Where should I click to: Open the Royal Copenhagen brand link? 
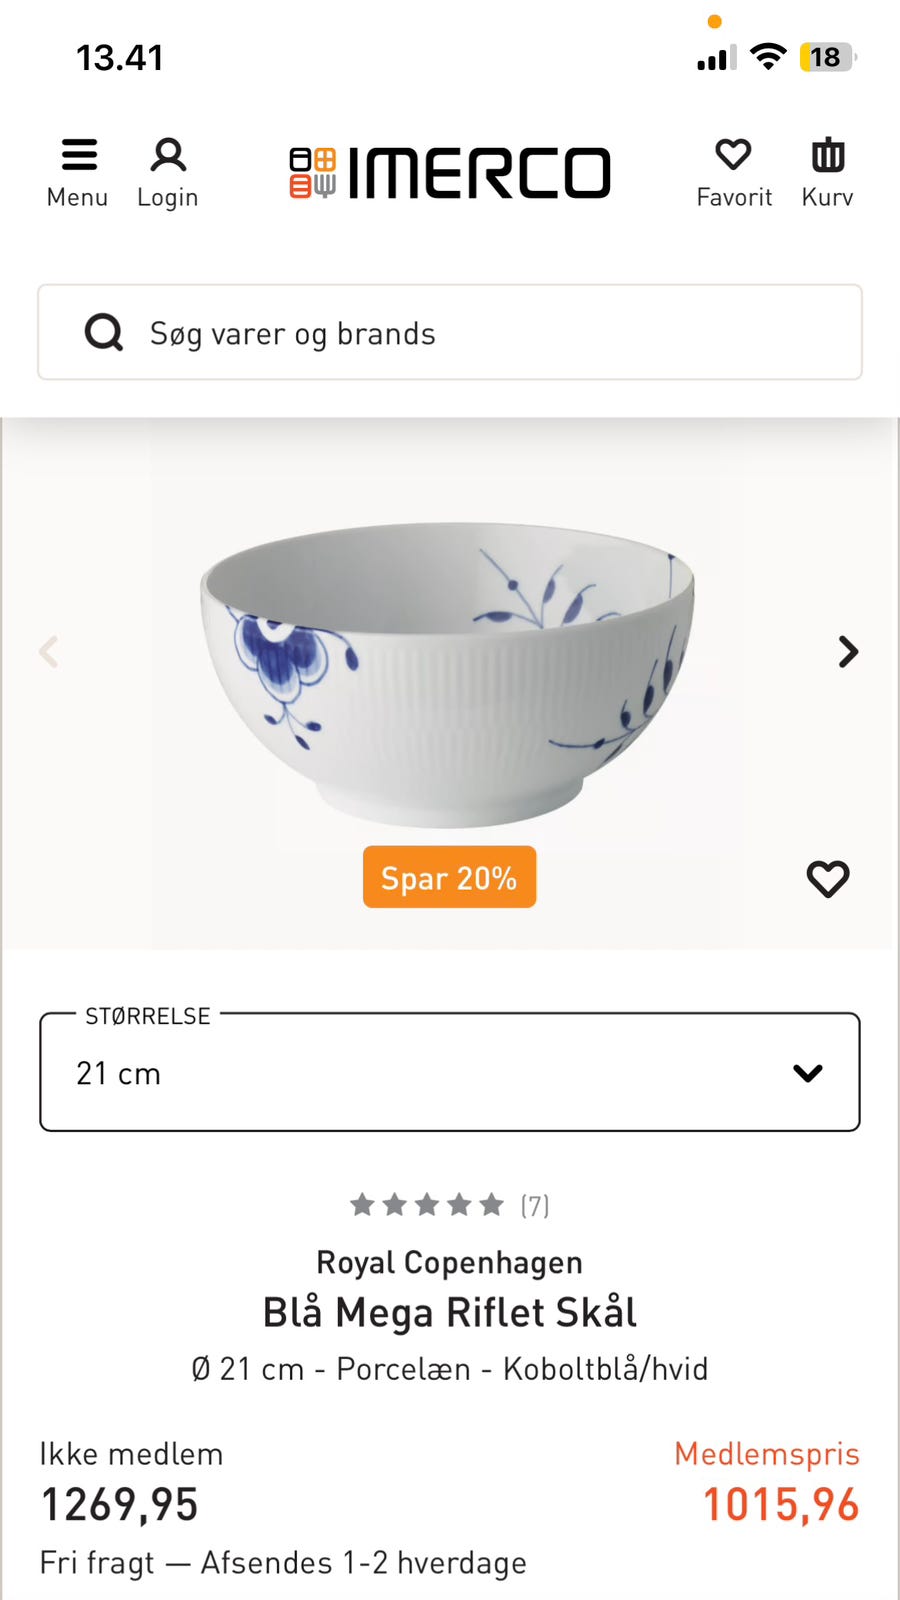click(x=449, y=1262)
